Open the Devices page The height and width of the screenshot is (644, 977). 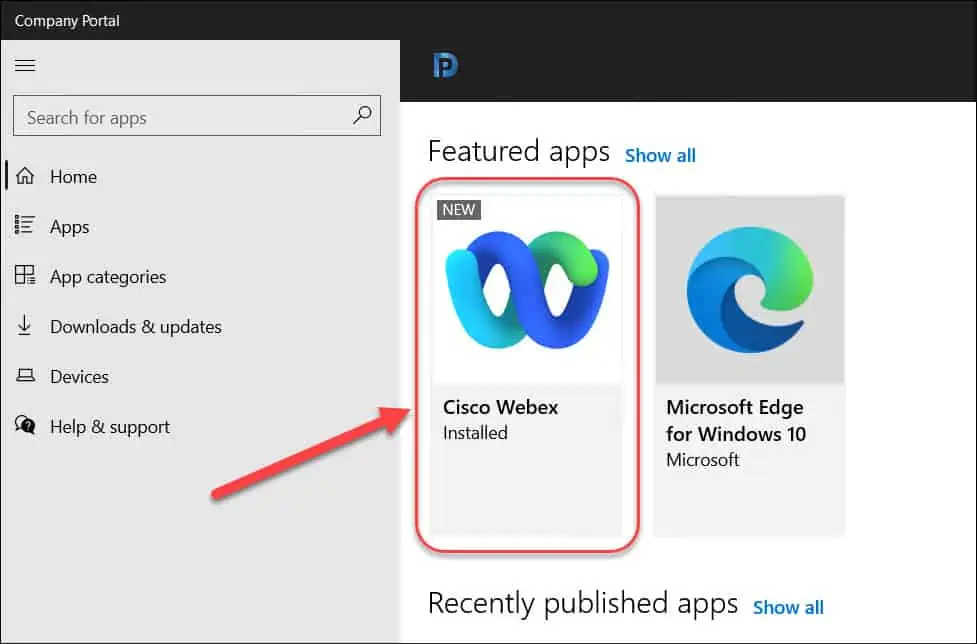coord(79,377)
